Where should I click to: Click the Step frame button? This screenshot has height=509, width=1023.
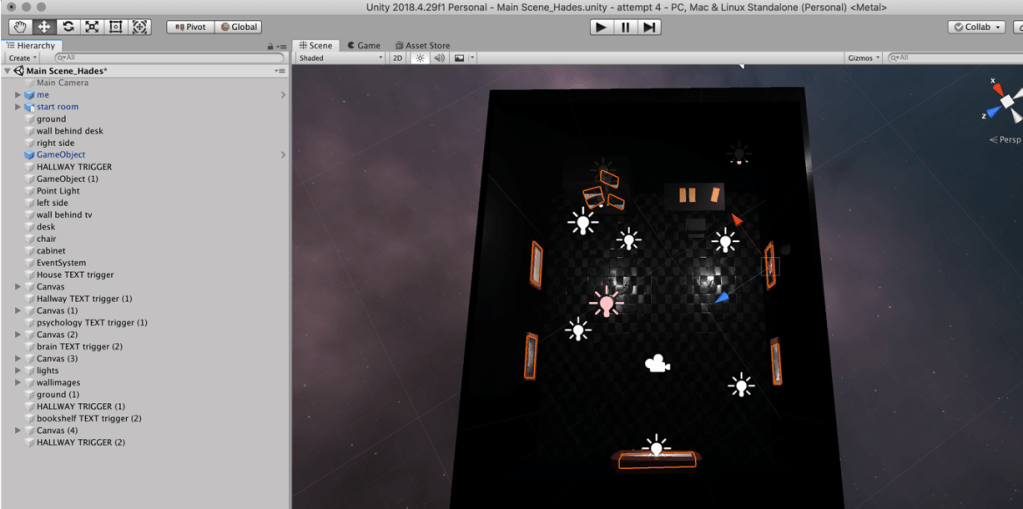point(650,27)
